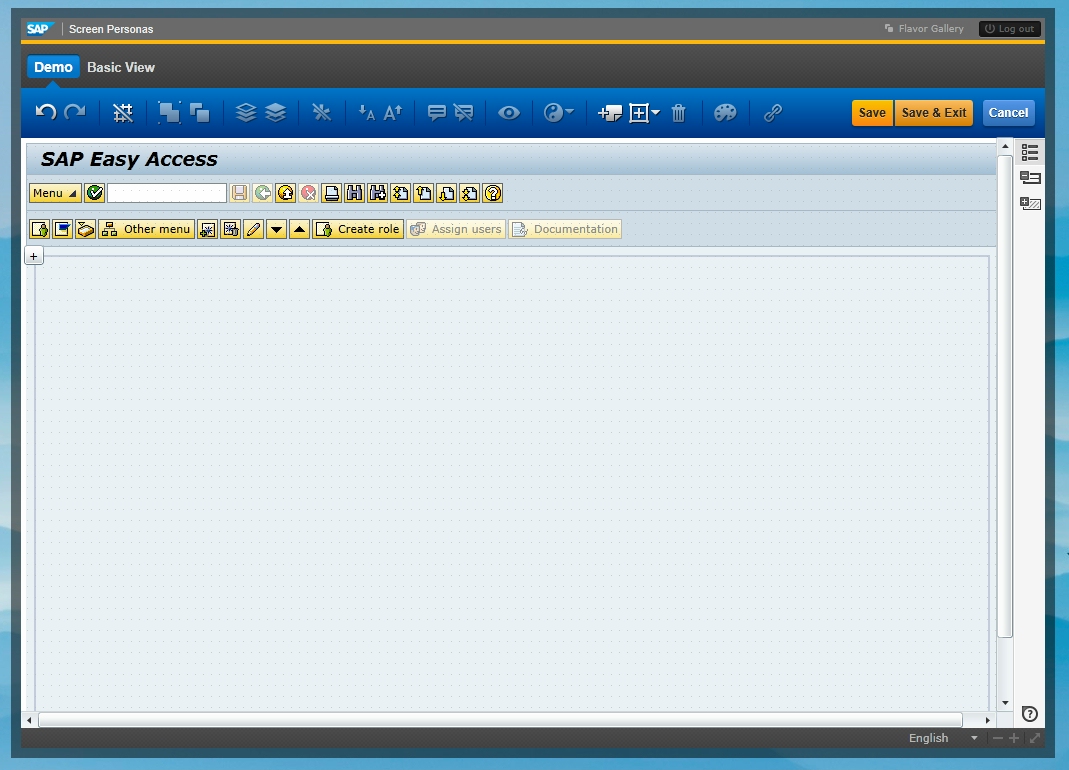Open the list view panel icon in sidebar
The width and height of the screenshot is (1069, 770).
1029,152
